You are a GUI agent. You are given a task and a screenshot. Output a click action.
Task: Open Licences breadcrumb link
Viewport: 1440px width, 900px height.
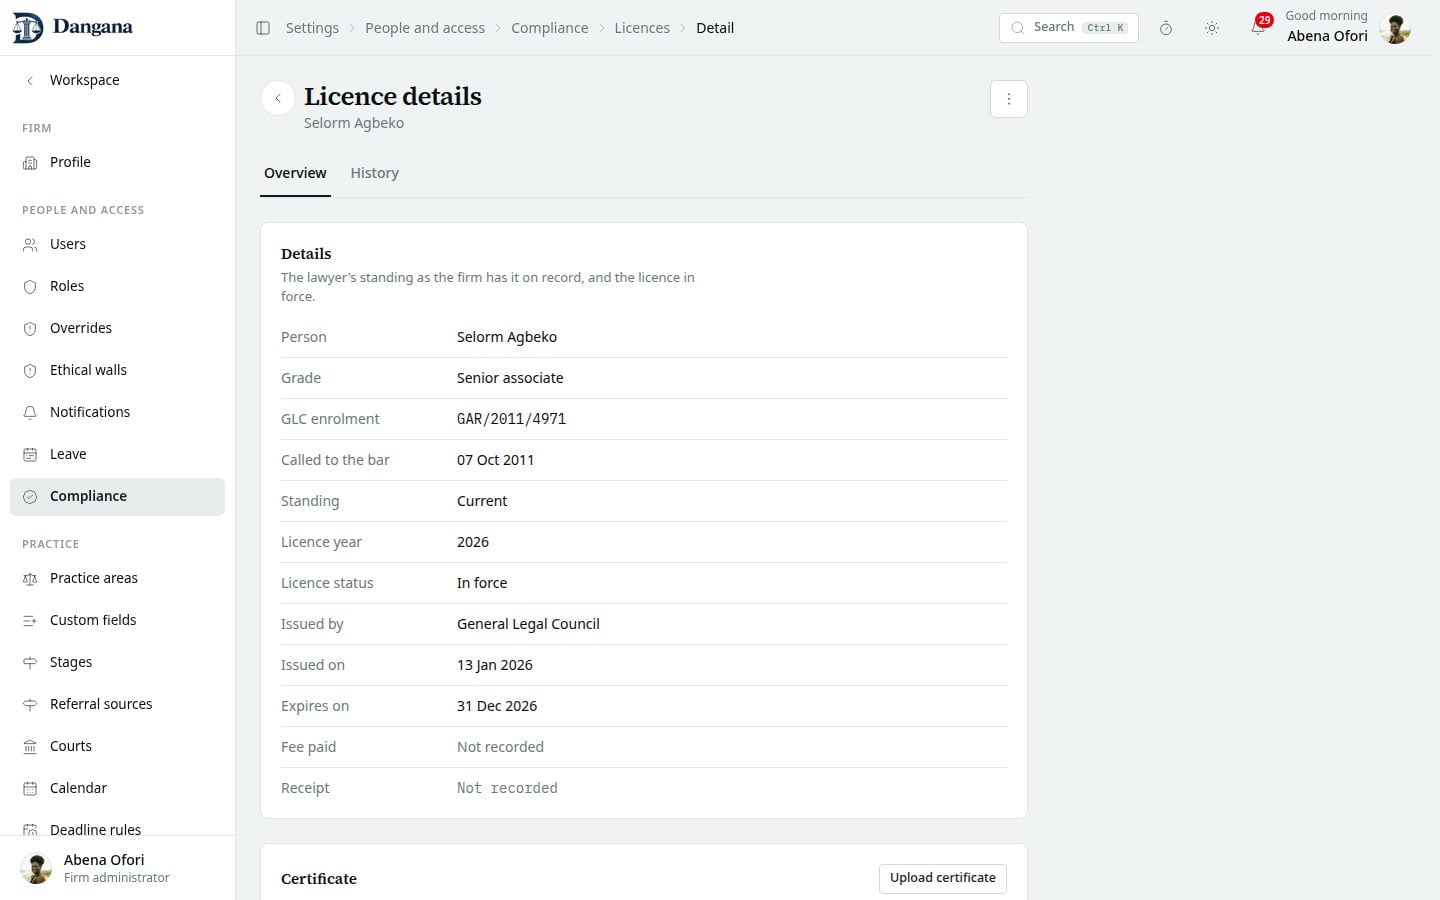pos(642,28)
